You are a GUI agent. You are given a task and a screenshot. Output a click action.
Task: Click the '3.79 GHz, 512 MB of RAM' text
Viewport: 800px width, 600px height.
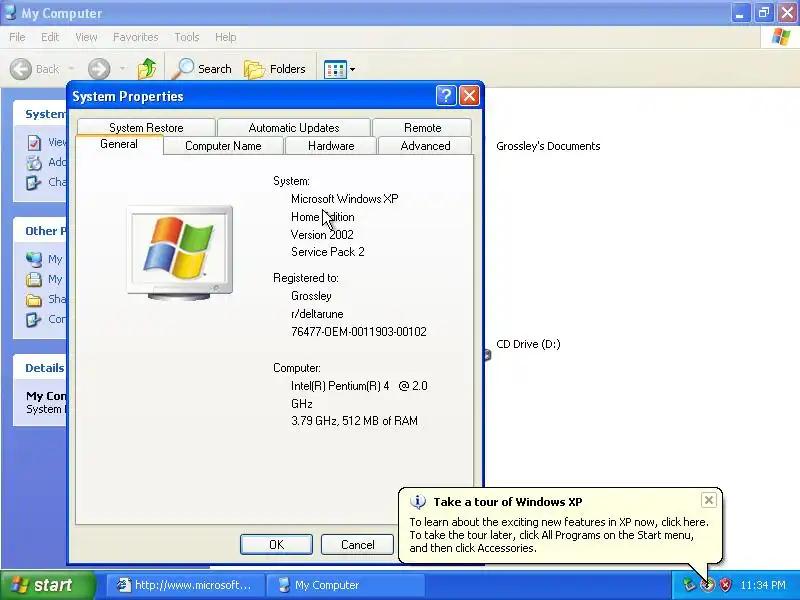pyautogui.click(x=354, y=421)
